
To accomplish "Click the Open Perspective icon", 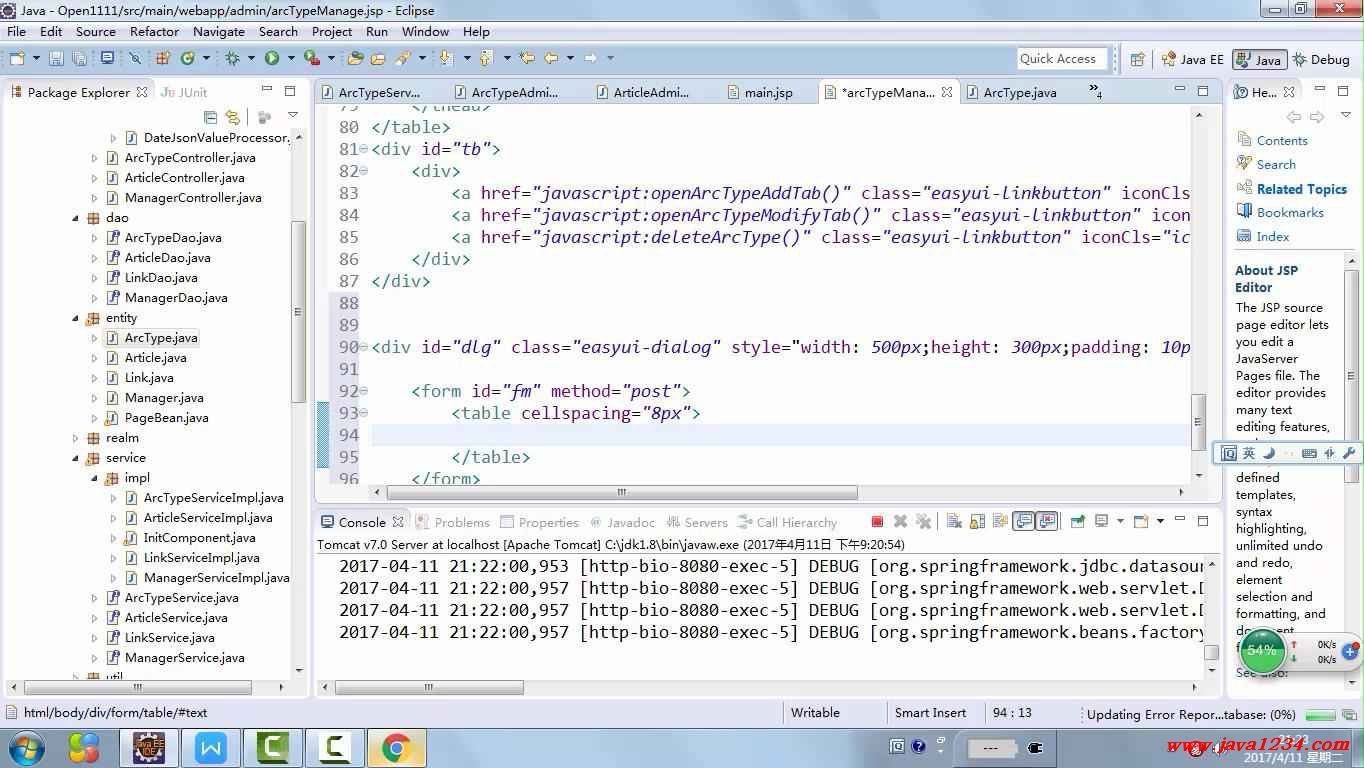I will pyautogui.click(x=1137, y=59).
